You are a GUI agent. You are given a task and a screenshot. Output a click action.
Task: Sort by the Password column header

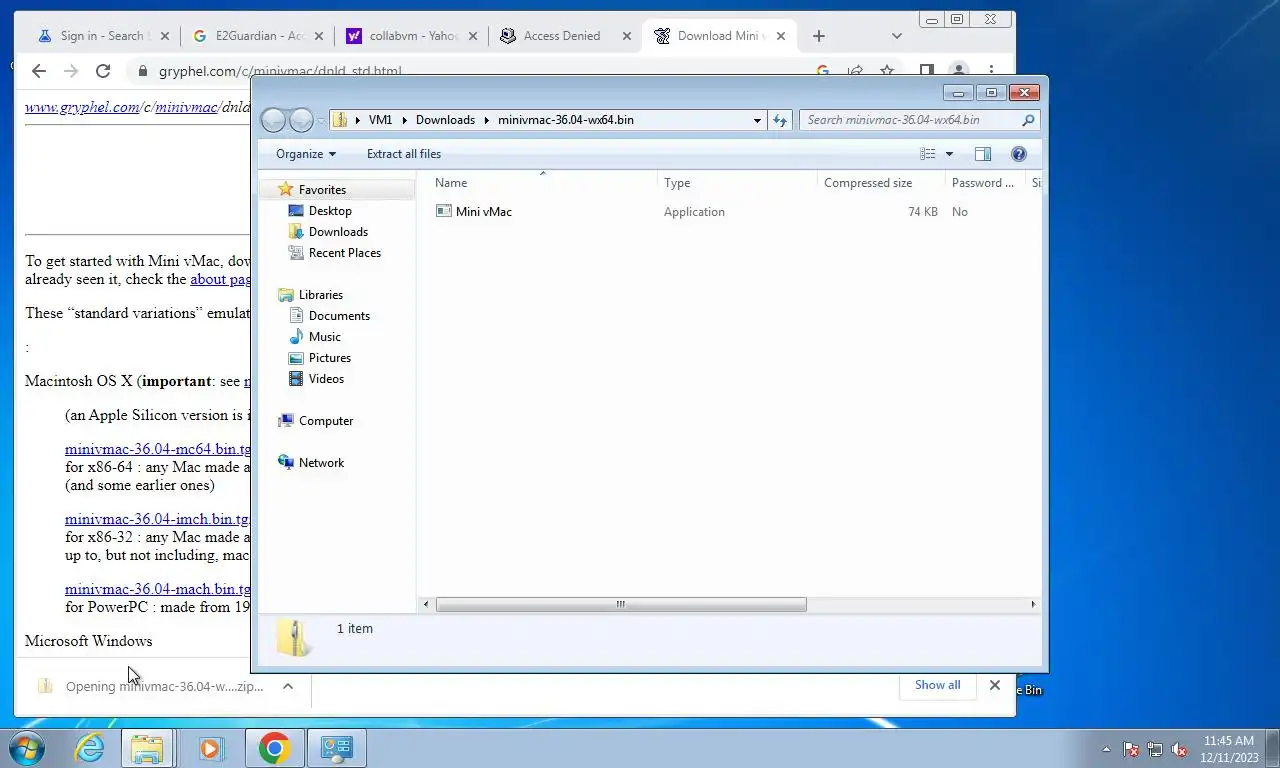point(985,183)
